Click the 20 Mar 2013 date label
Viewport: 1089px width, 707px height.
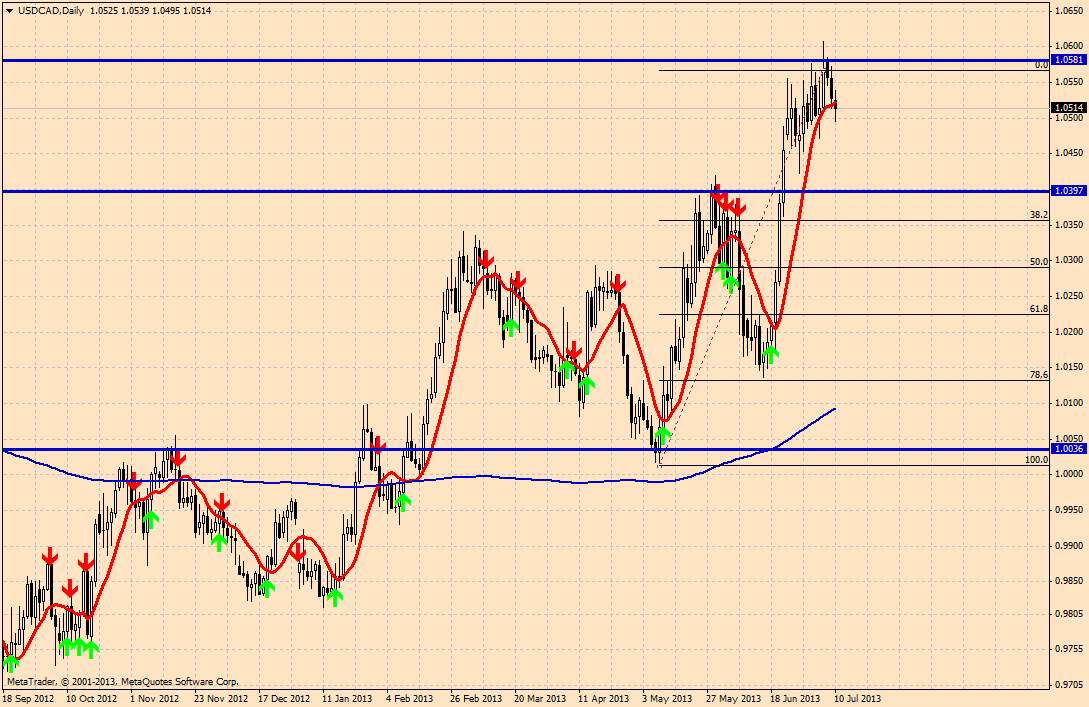(x=540, y=699)
